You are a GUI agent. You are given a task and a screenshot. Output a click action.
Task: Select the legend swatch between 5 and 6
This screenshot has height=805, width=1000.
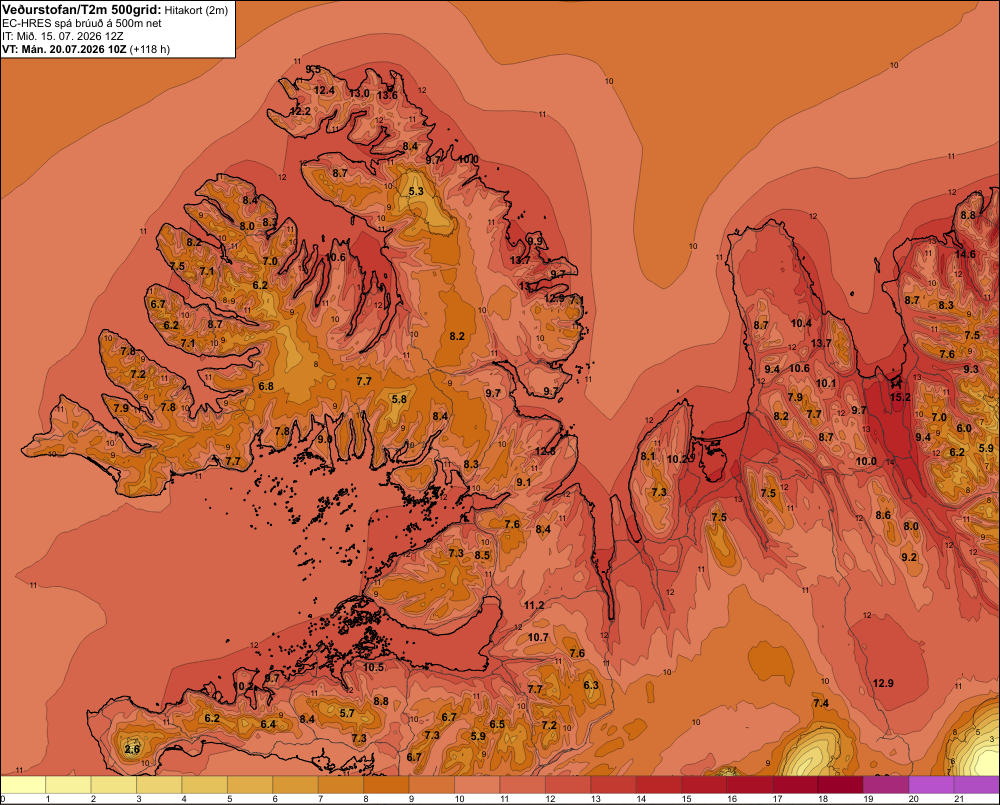250,785
